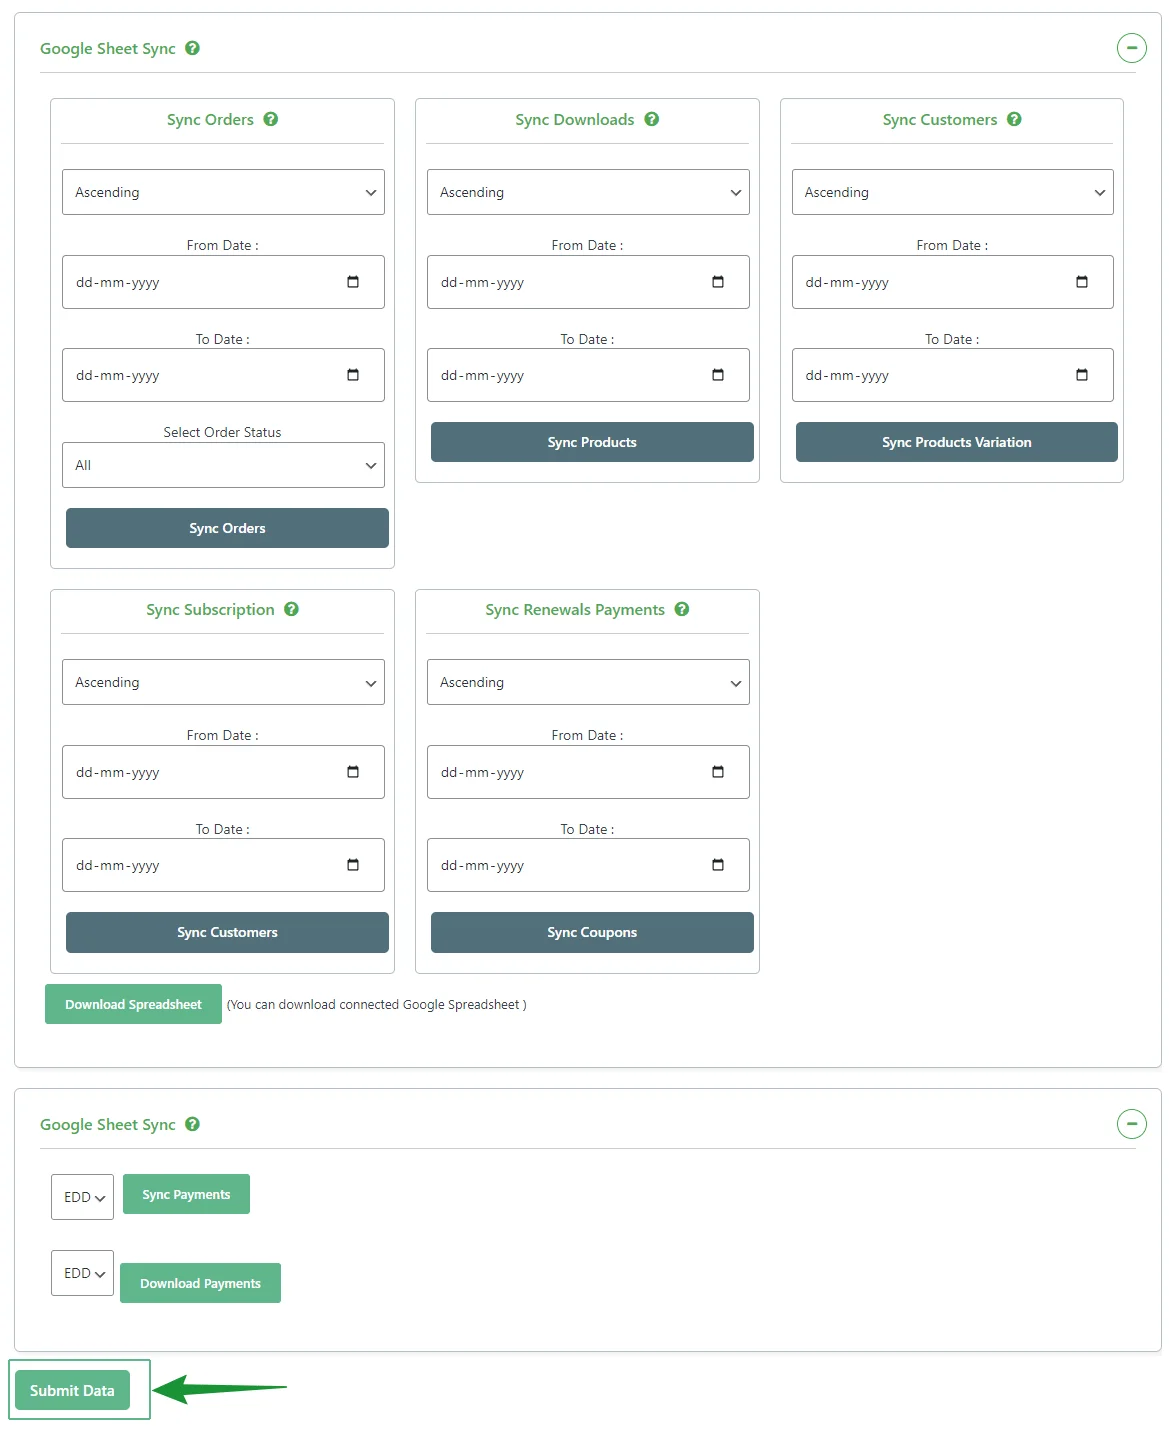Click the Download Spreadsheet button
1169x1431 pixels.
tap(133, 1004)
